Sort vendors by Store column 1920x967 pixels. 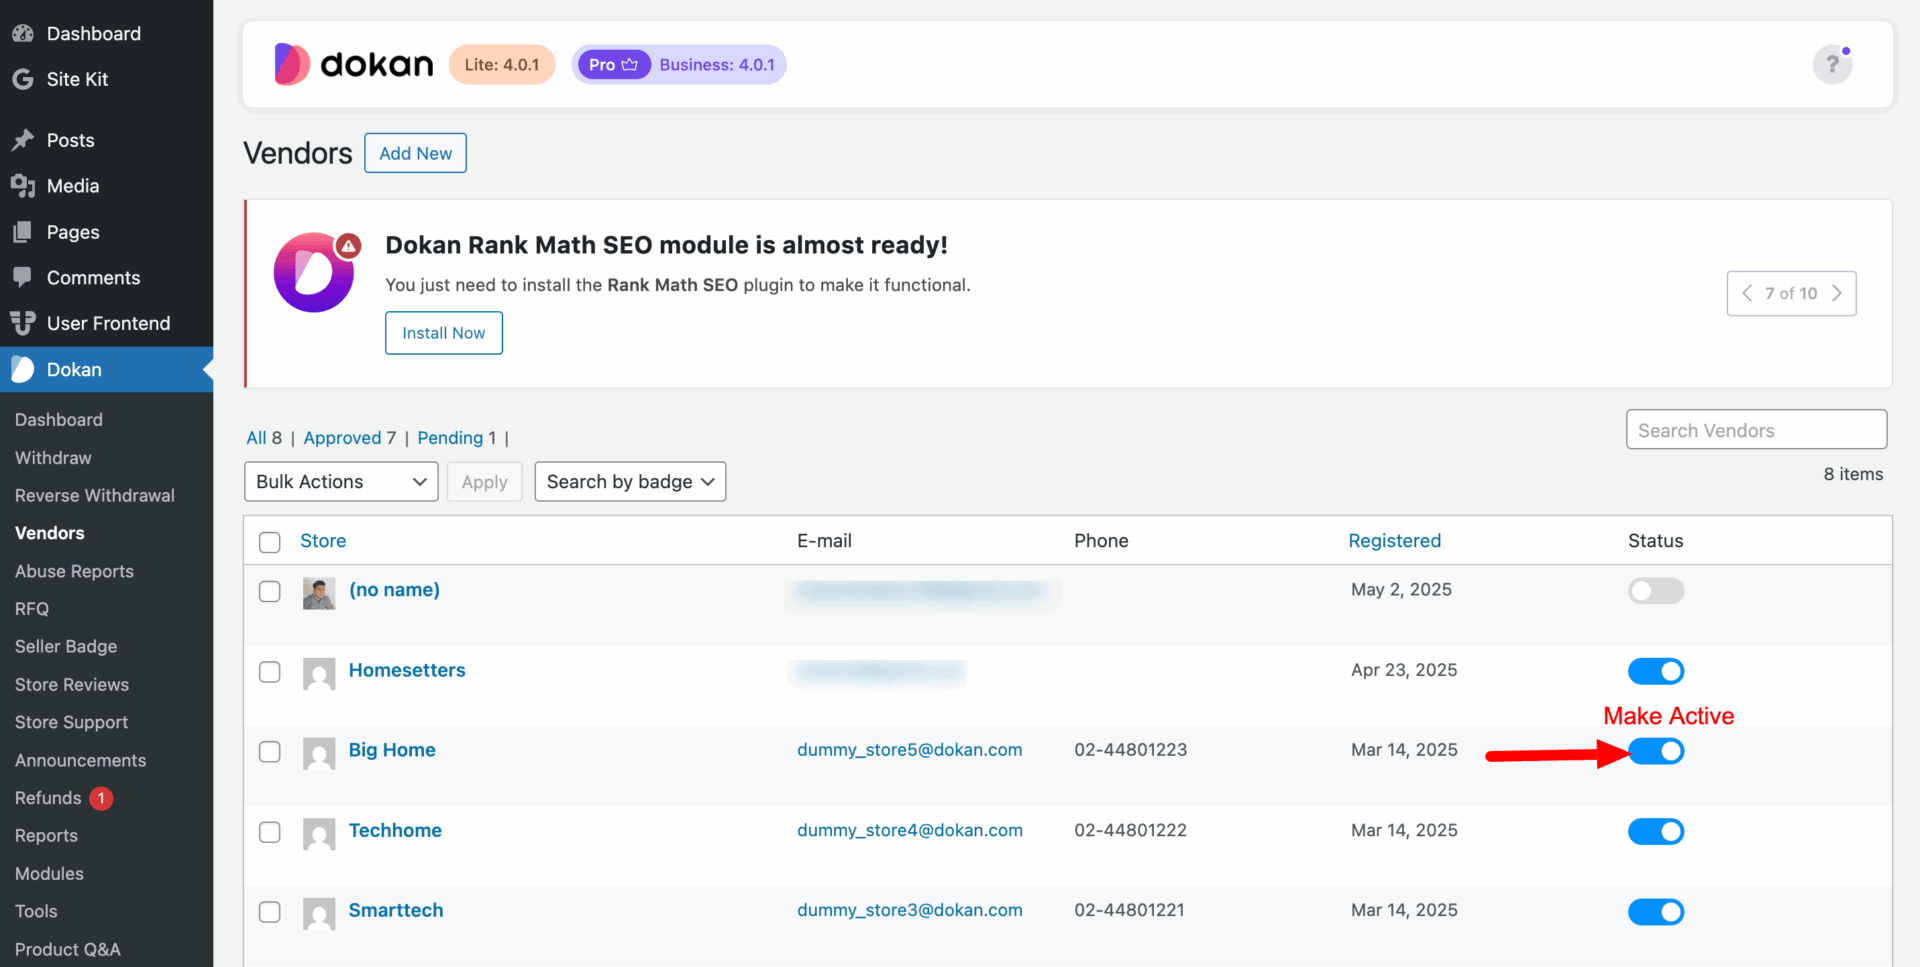[x=323, y=540]
